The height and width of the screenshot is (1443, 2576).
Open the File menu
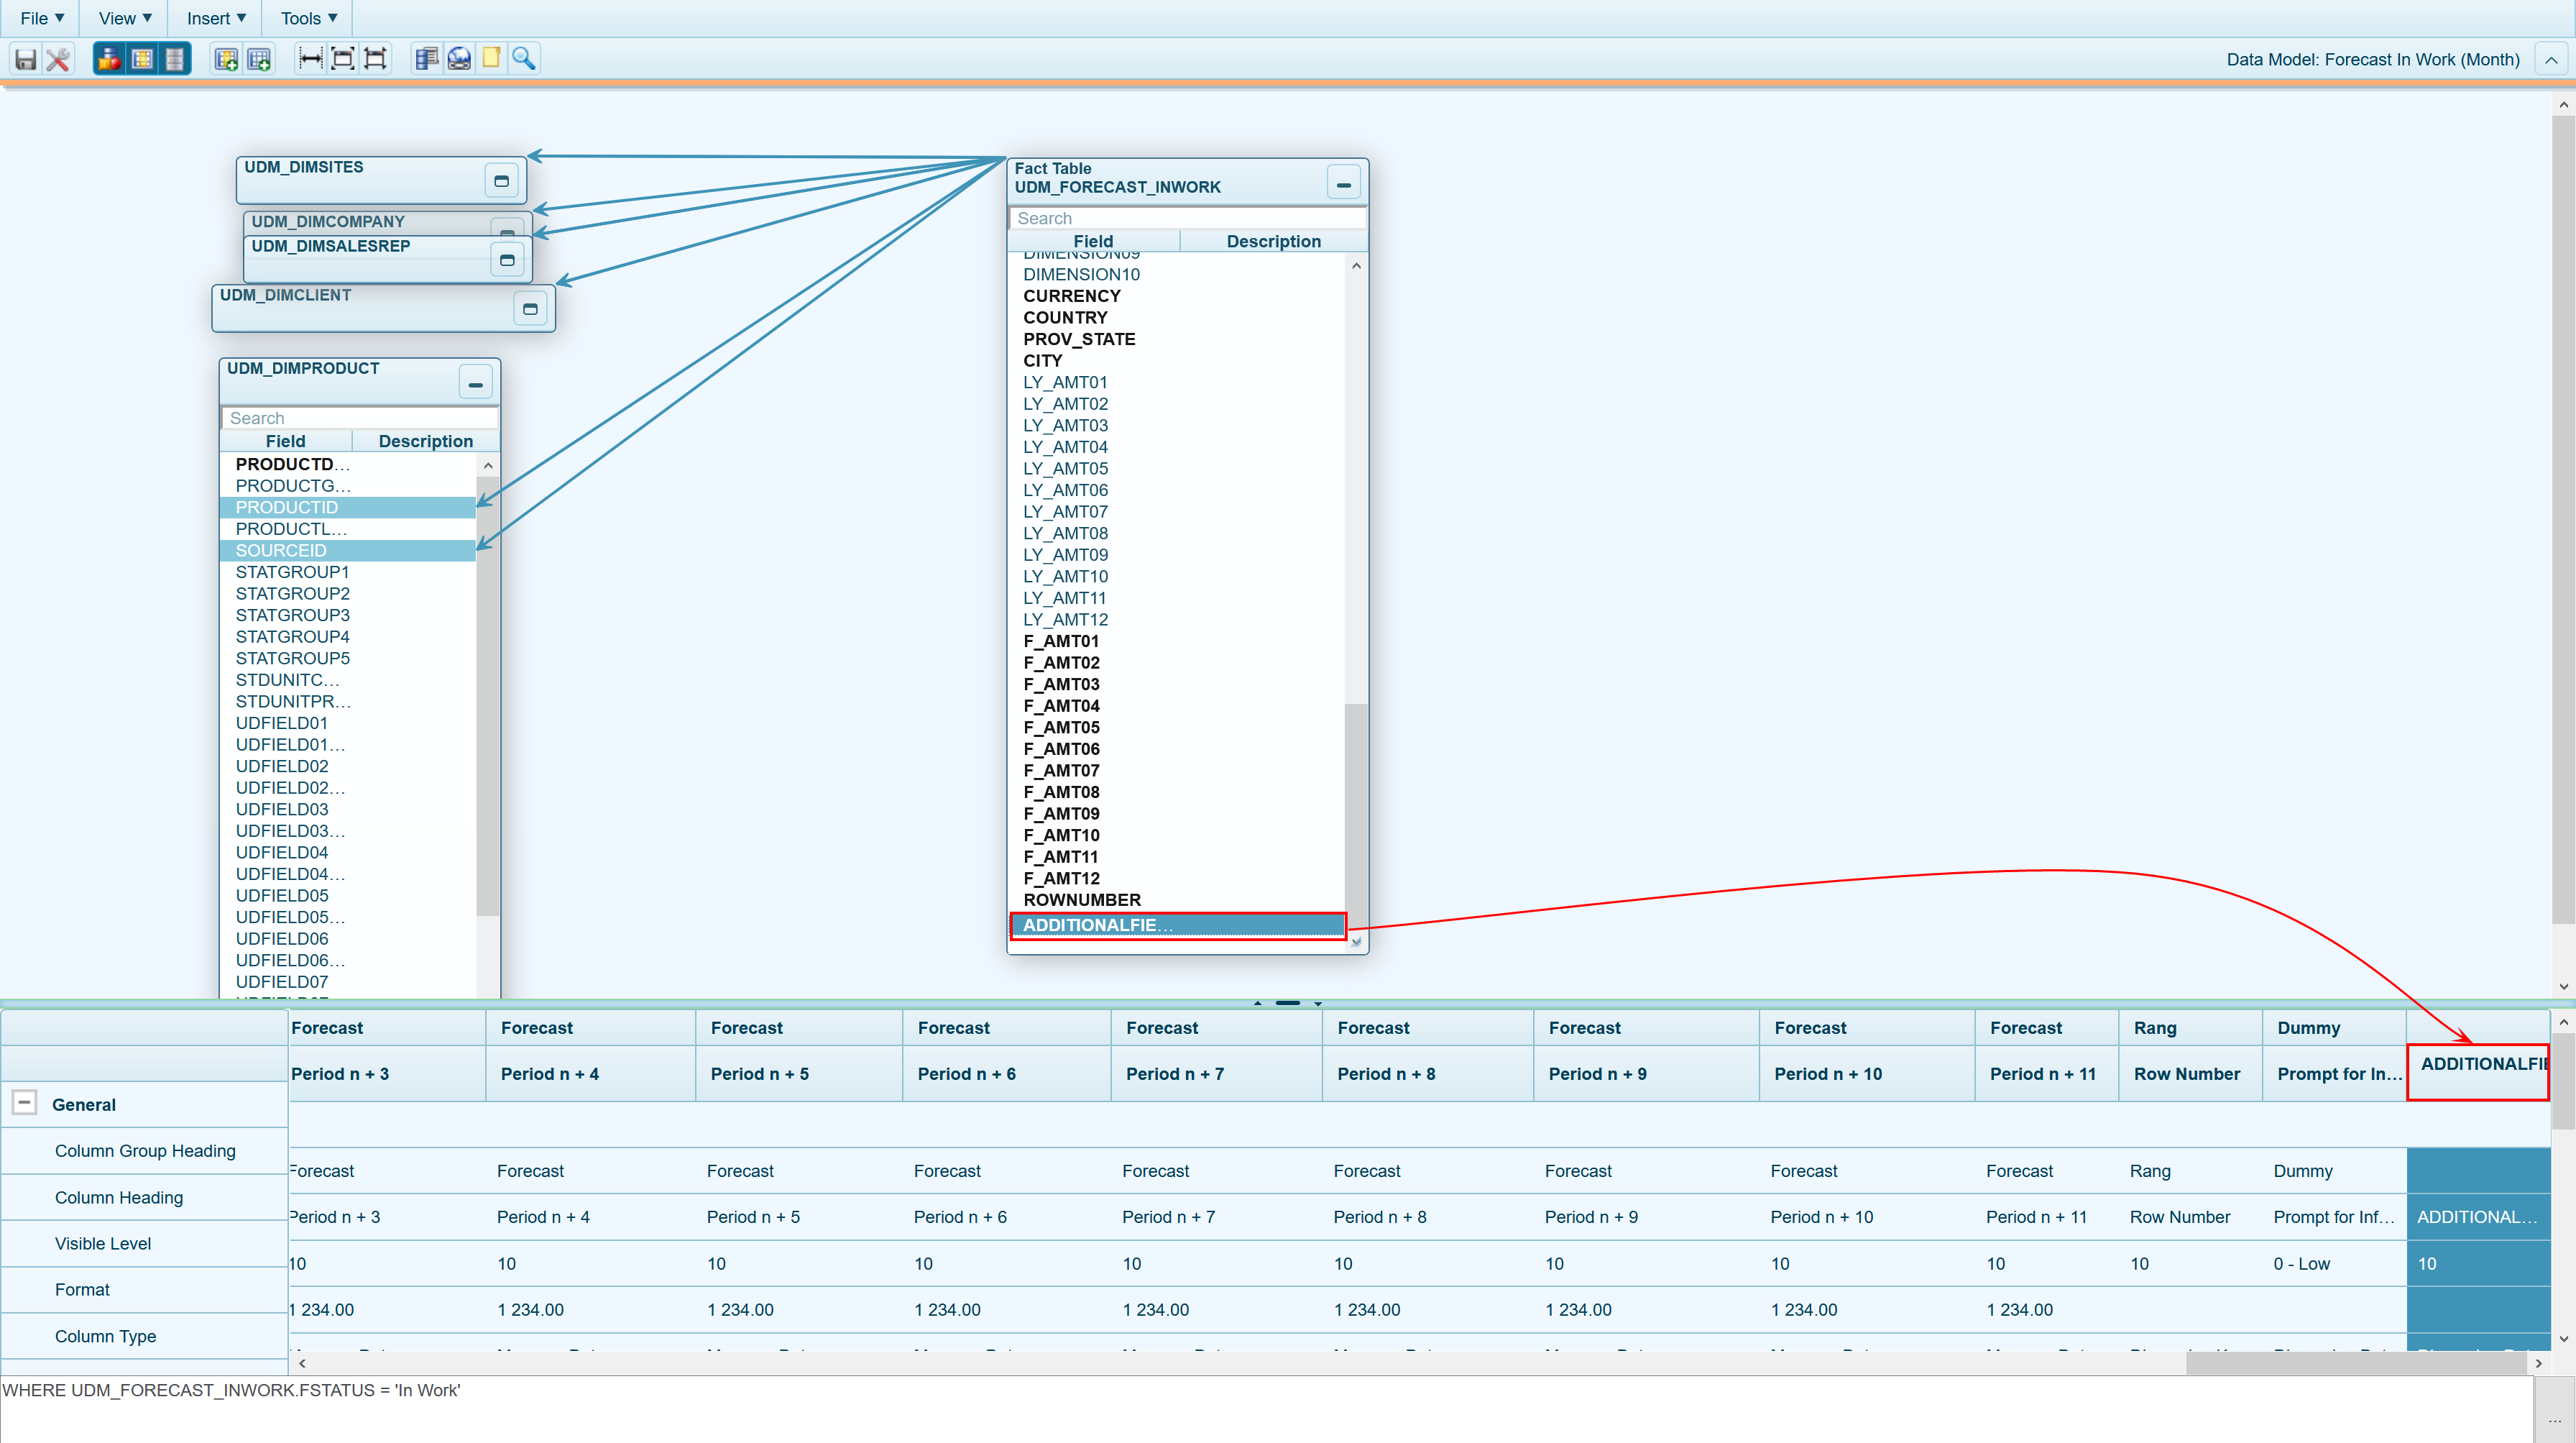42,18
